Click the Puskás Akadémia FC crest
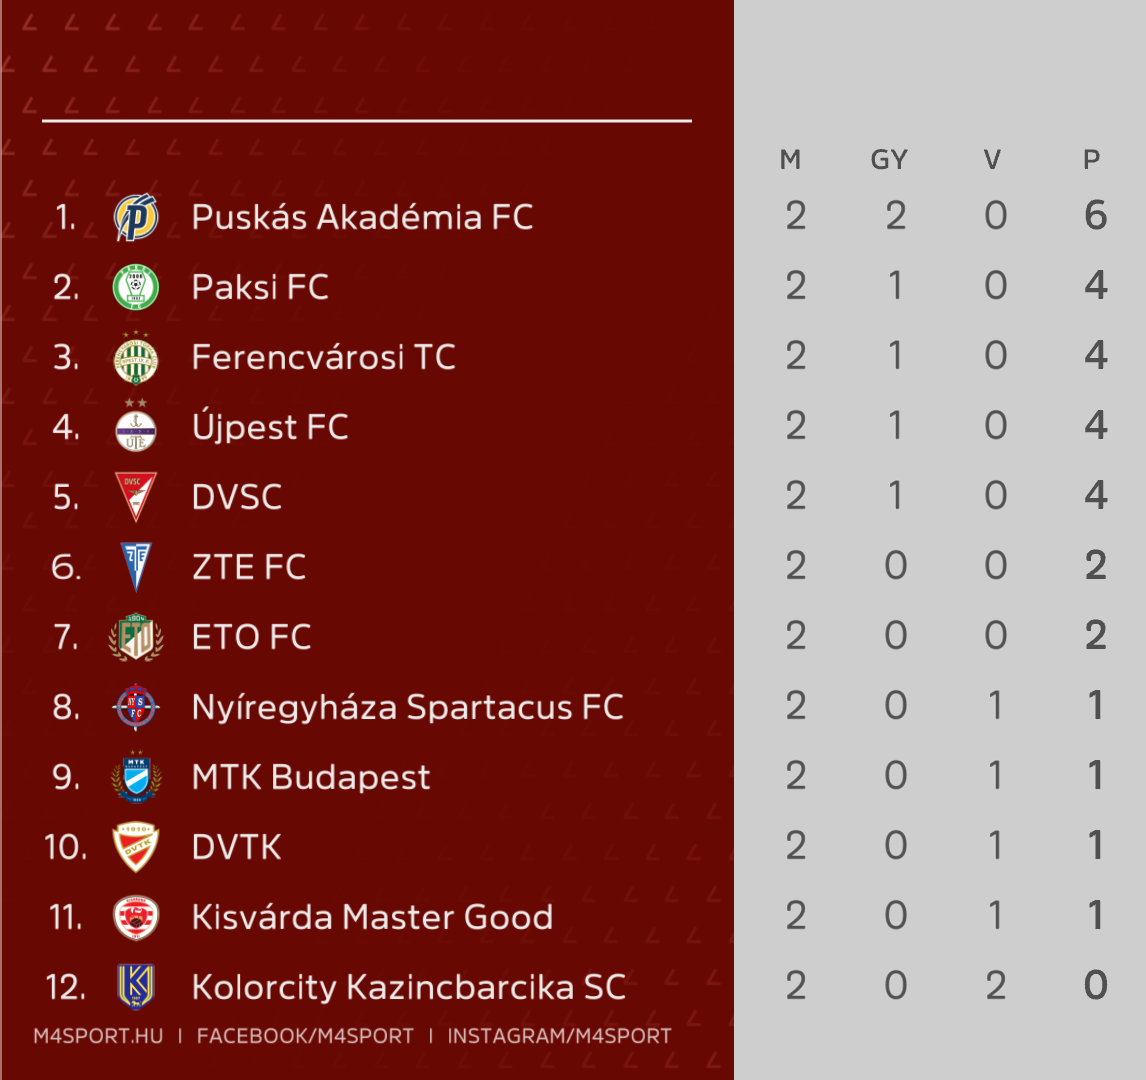1146x1080 pixels. (x=136, y=217)
